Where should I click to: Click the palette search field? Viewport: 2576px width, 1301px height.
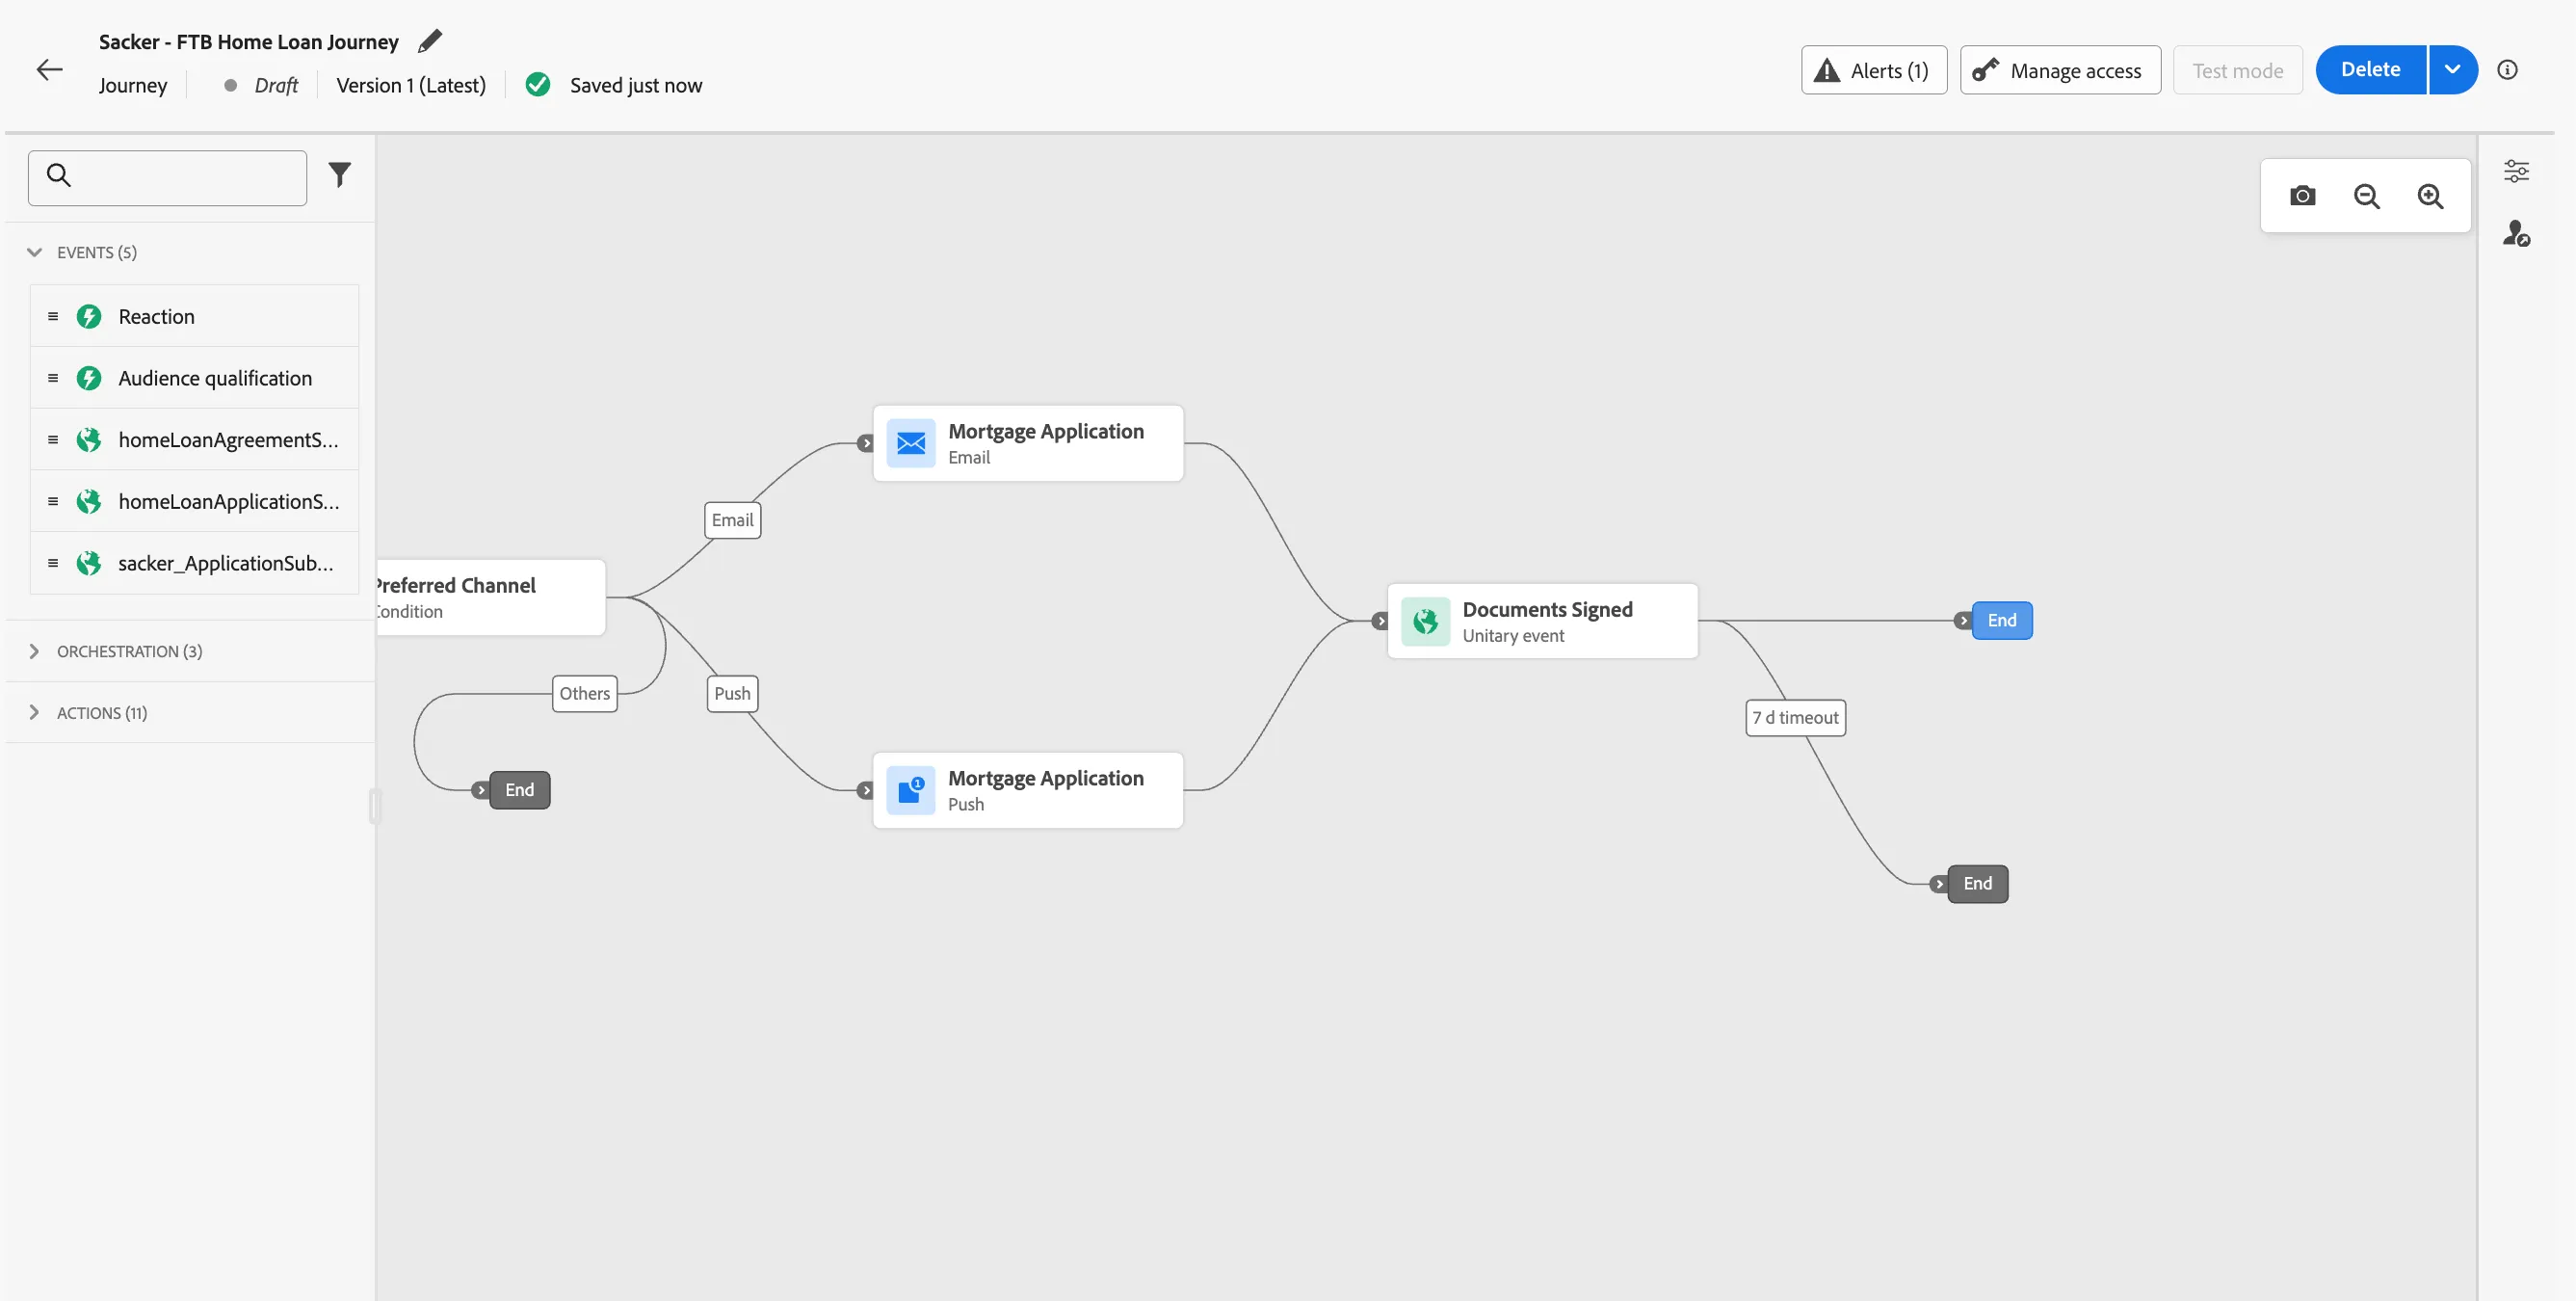[167, 178]
